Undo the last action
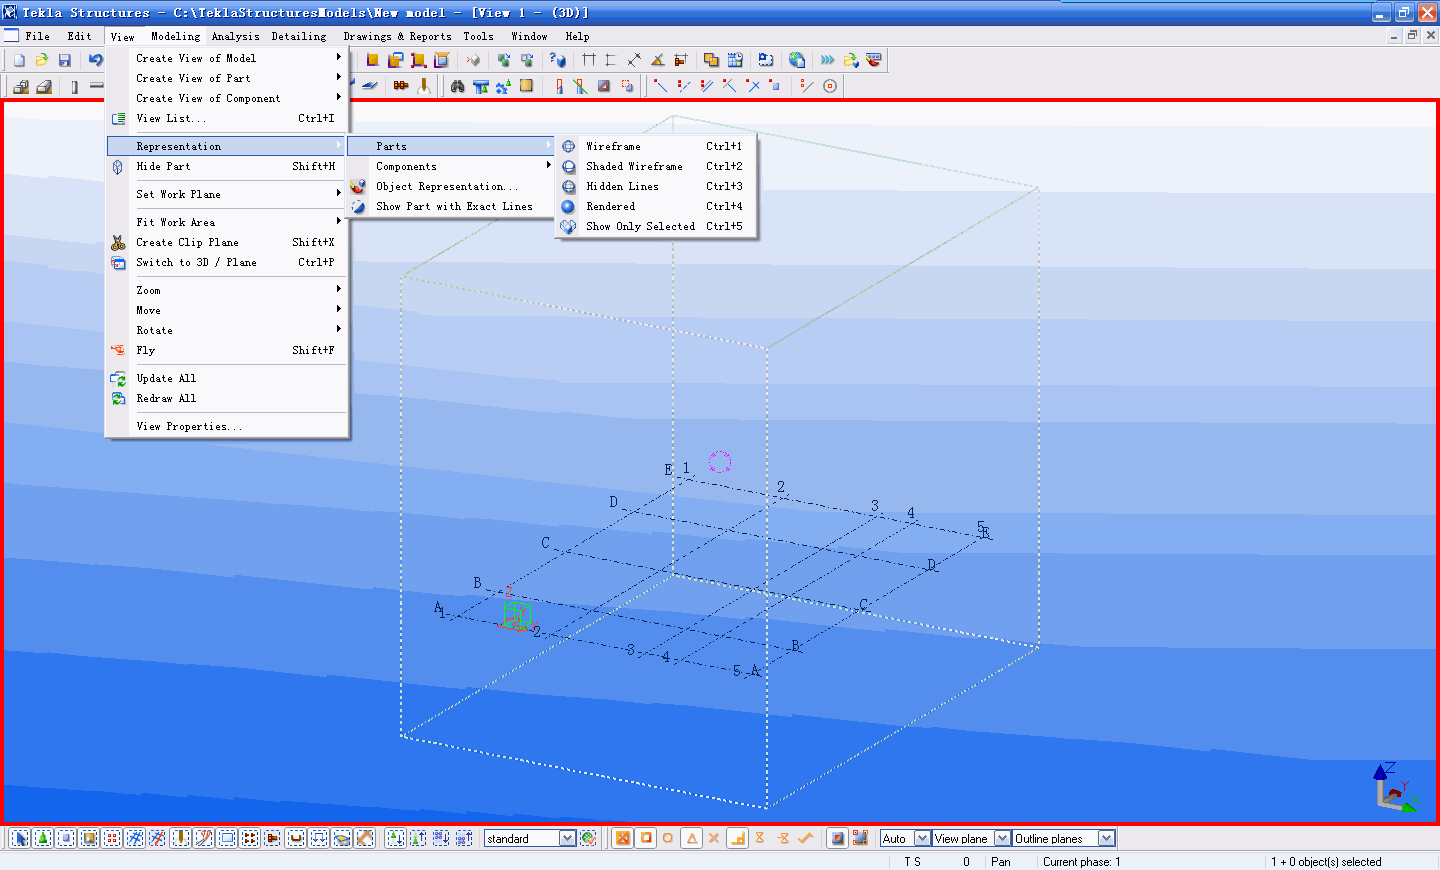The height and width of the screenshot is (870, 1440). pos(96,60)
